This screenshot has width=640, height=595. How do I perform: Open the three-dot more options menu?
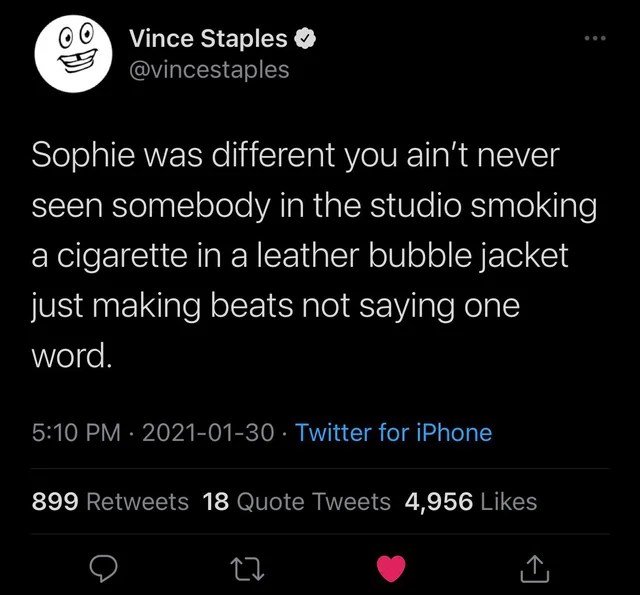tap(595, 40)
